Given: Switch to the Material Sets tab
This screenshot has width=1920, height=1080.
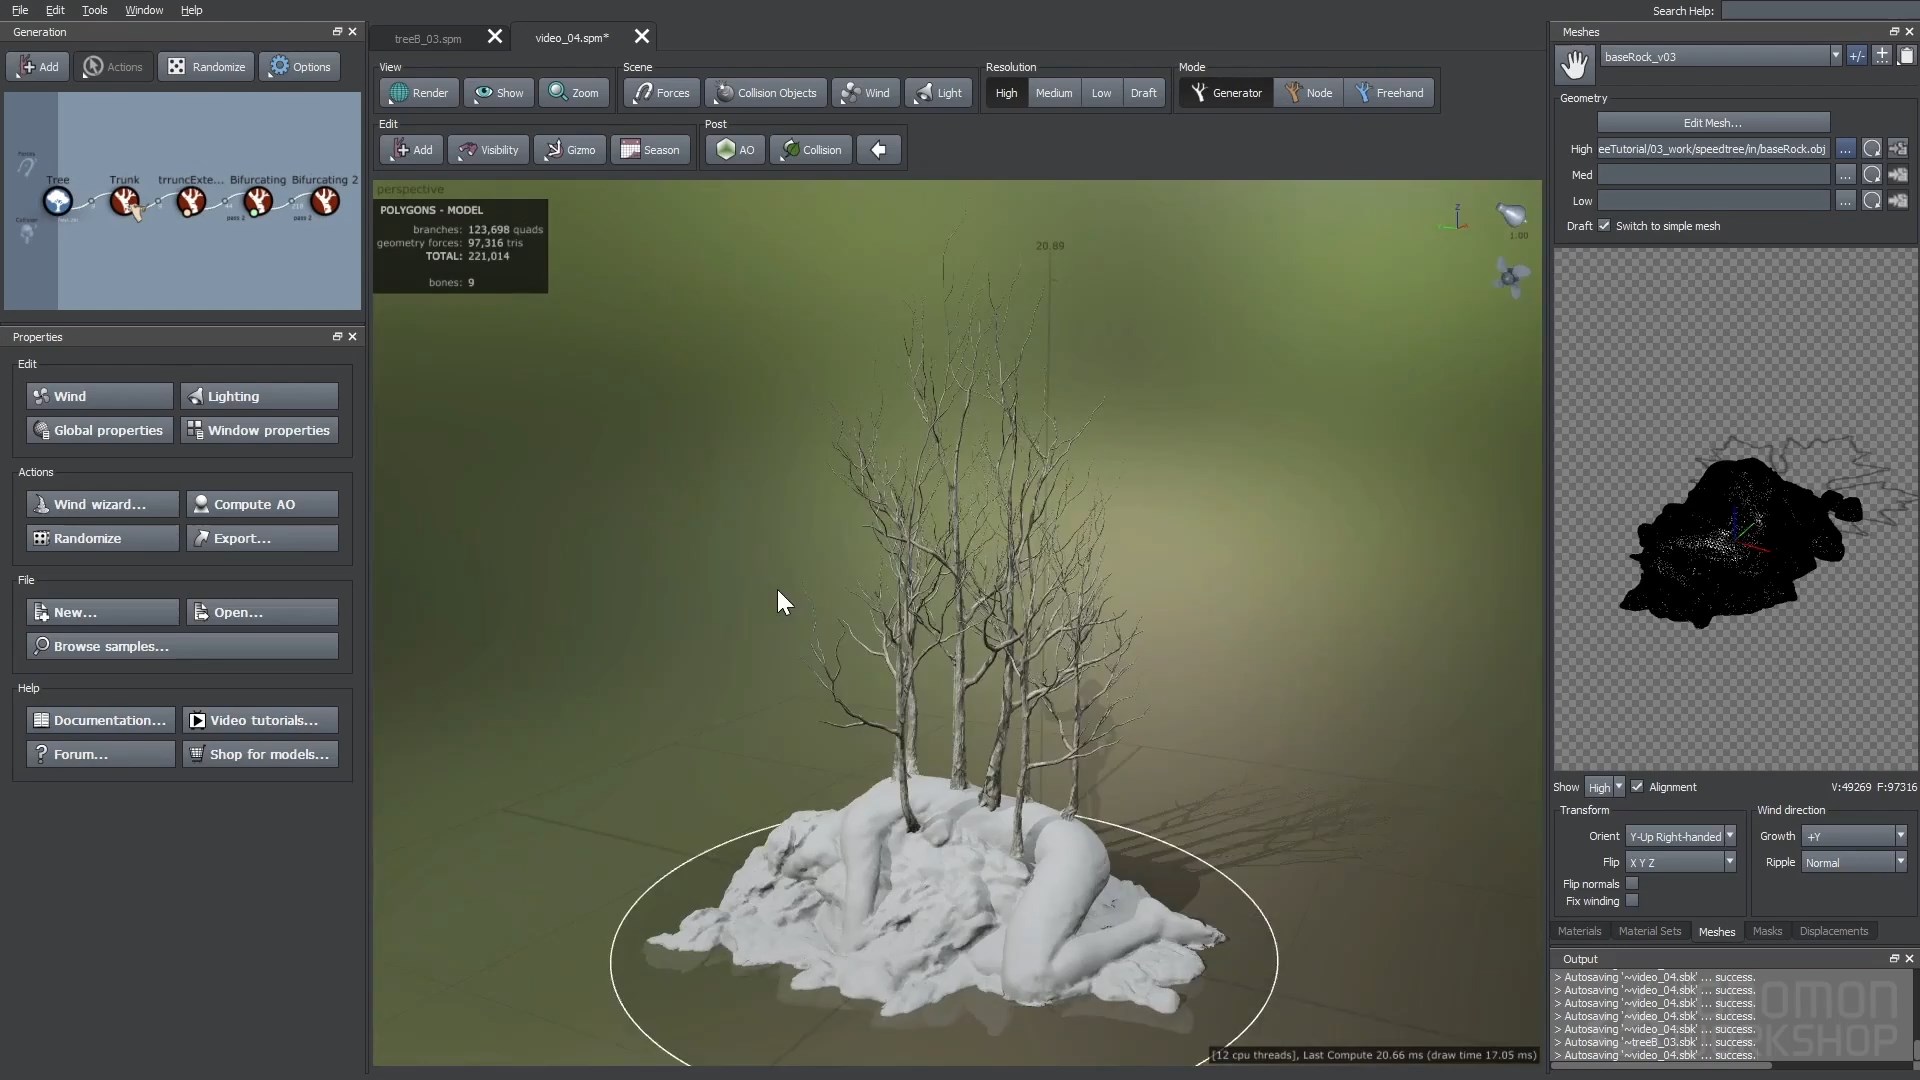Looking at the screenshot, I should click(x=1650, y=931).
